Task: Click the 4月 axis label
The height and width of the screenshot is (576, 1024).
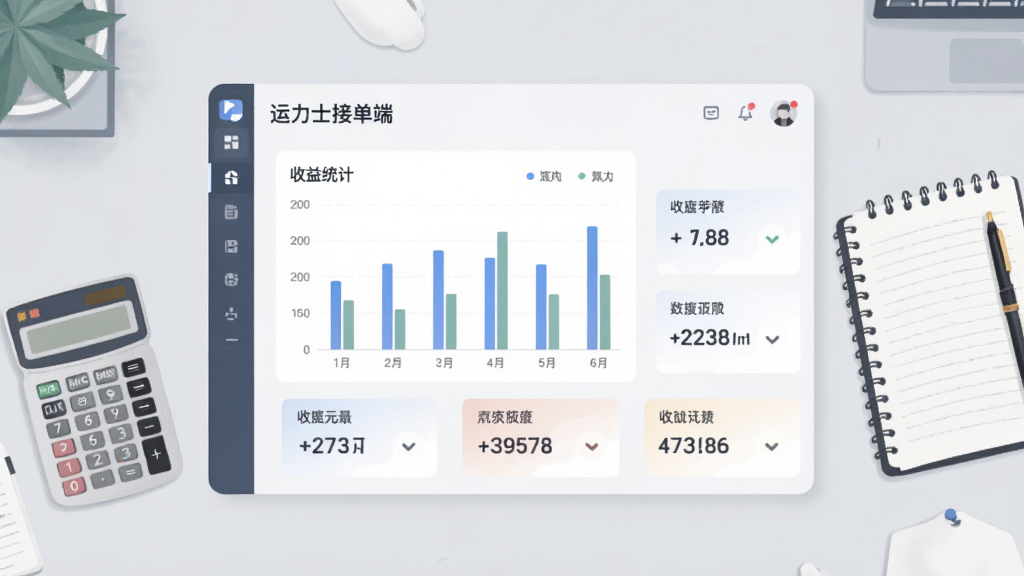Action: (x=495, y=363)
